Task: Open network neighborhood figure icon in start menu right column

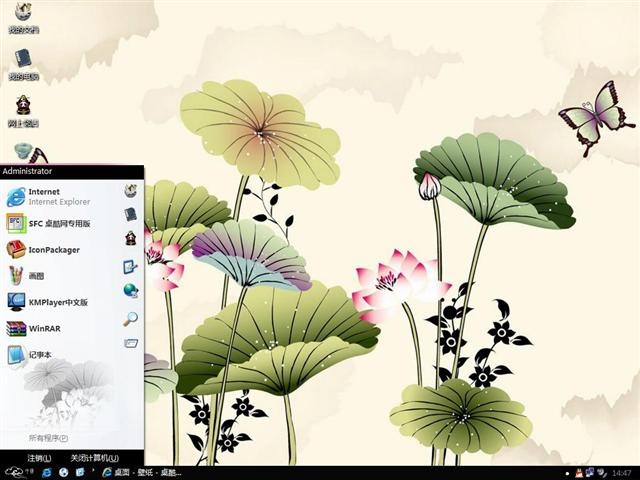Action: click(131, 238)
